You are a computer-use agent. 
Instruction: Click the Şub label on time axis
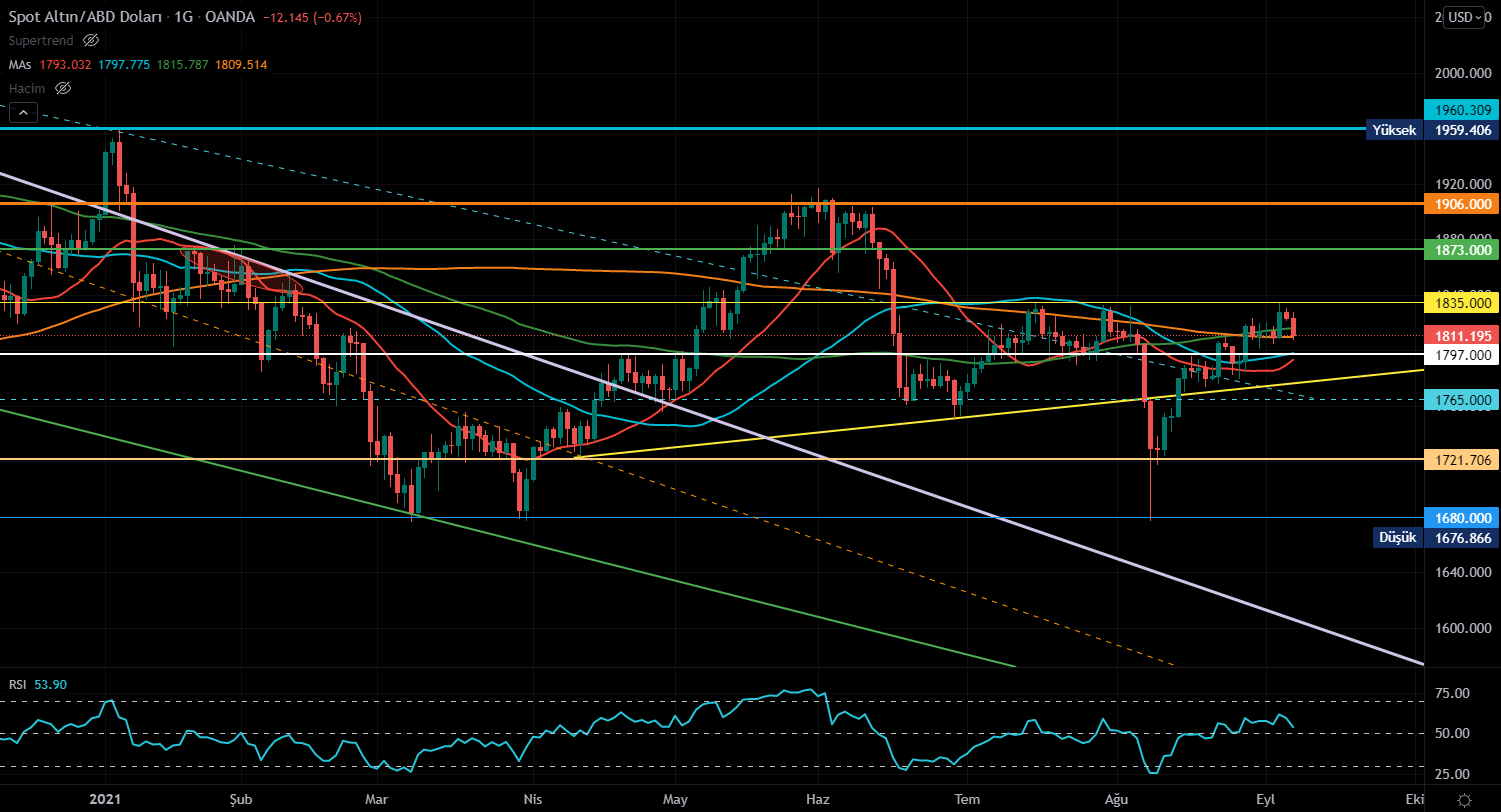241,800
